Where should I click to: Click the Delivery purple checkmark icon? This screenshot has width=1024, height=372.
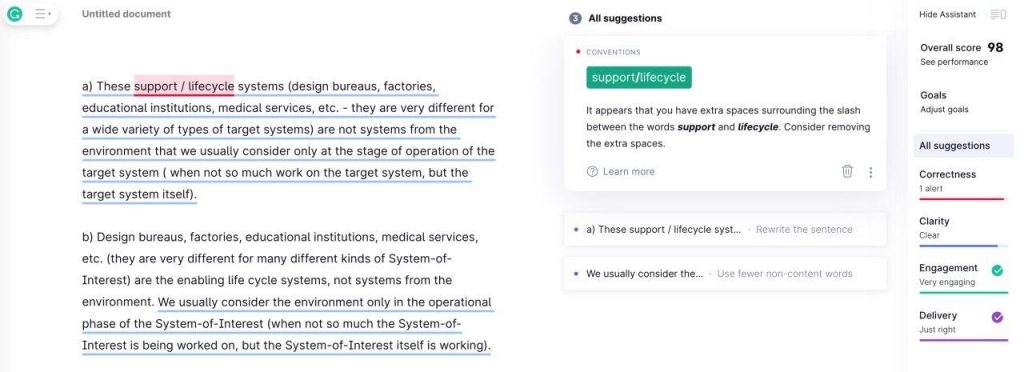tap(997, 317)
